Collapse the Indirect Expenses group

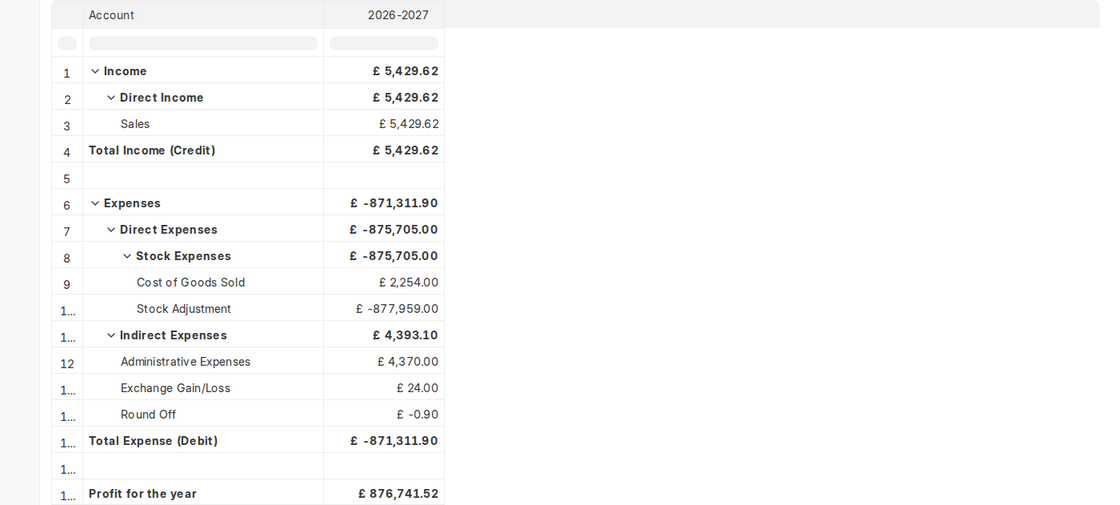click(x=111, y=336)
